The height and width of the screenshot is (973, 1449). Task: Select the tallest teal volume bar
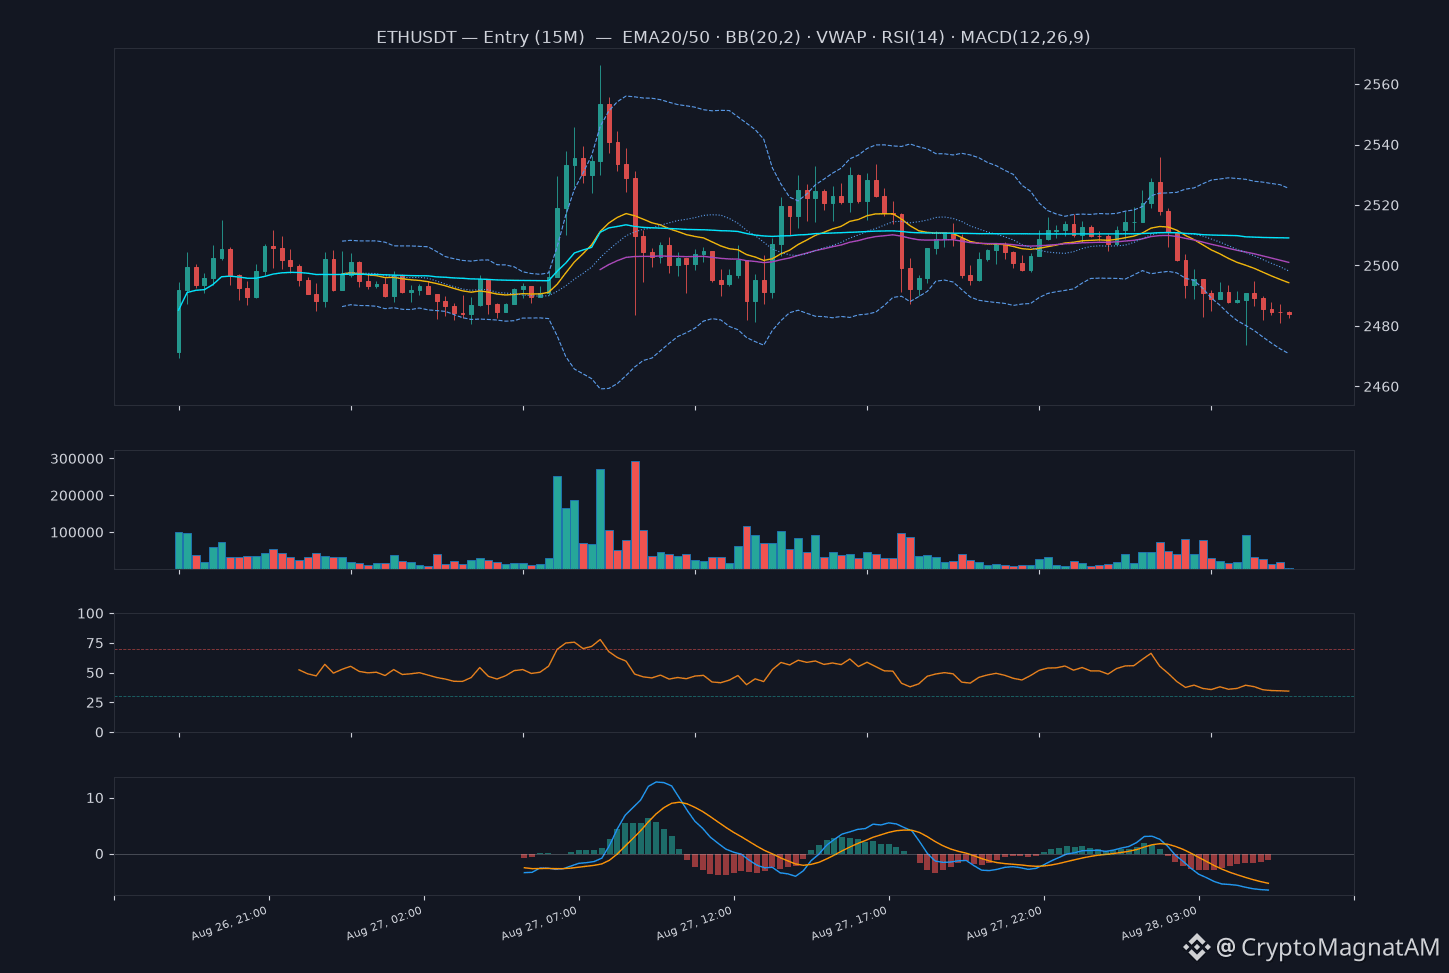(x=600, y=519)
